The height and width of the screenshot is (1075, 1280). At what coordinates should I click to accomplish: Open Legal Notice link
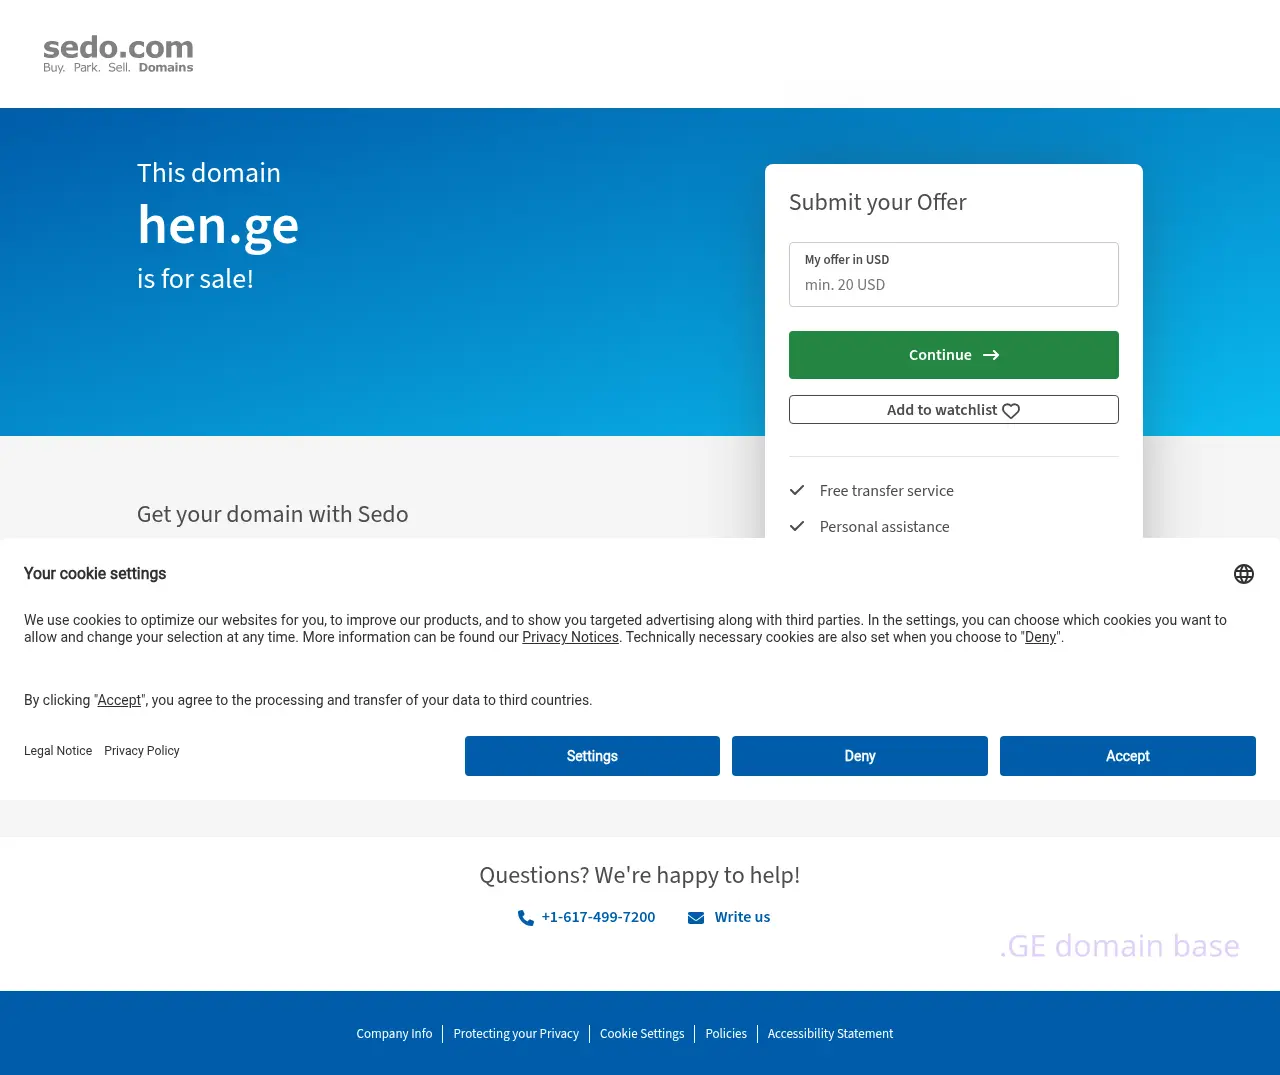tap(58, 751)
